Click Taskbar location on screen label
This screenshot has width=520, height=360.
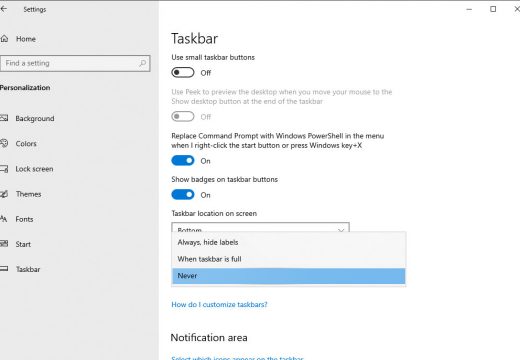[214, 213]
